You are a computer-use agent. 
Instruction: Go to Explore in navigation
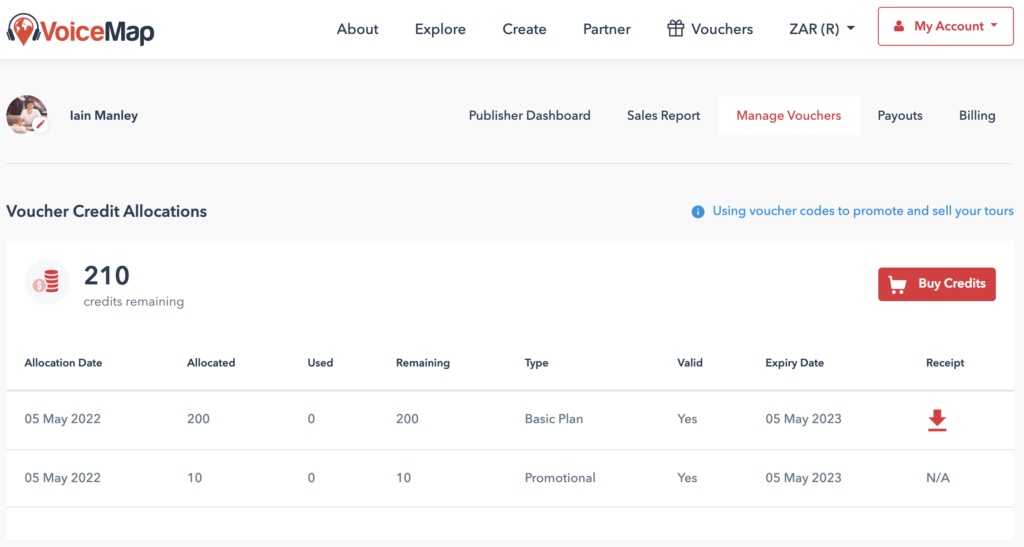click(440, 29)
